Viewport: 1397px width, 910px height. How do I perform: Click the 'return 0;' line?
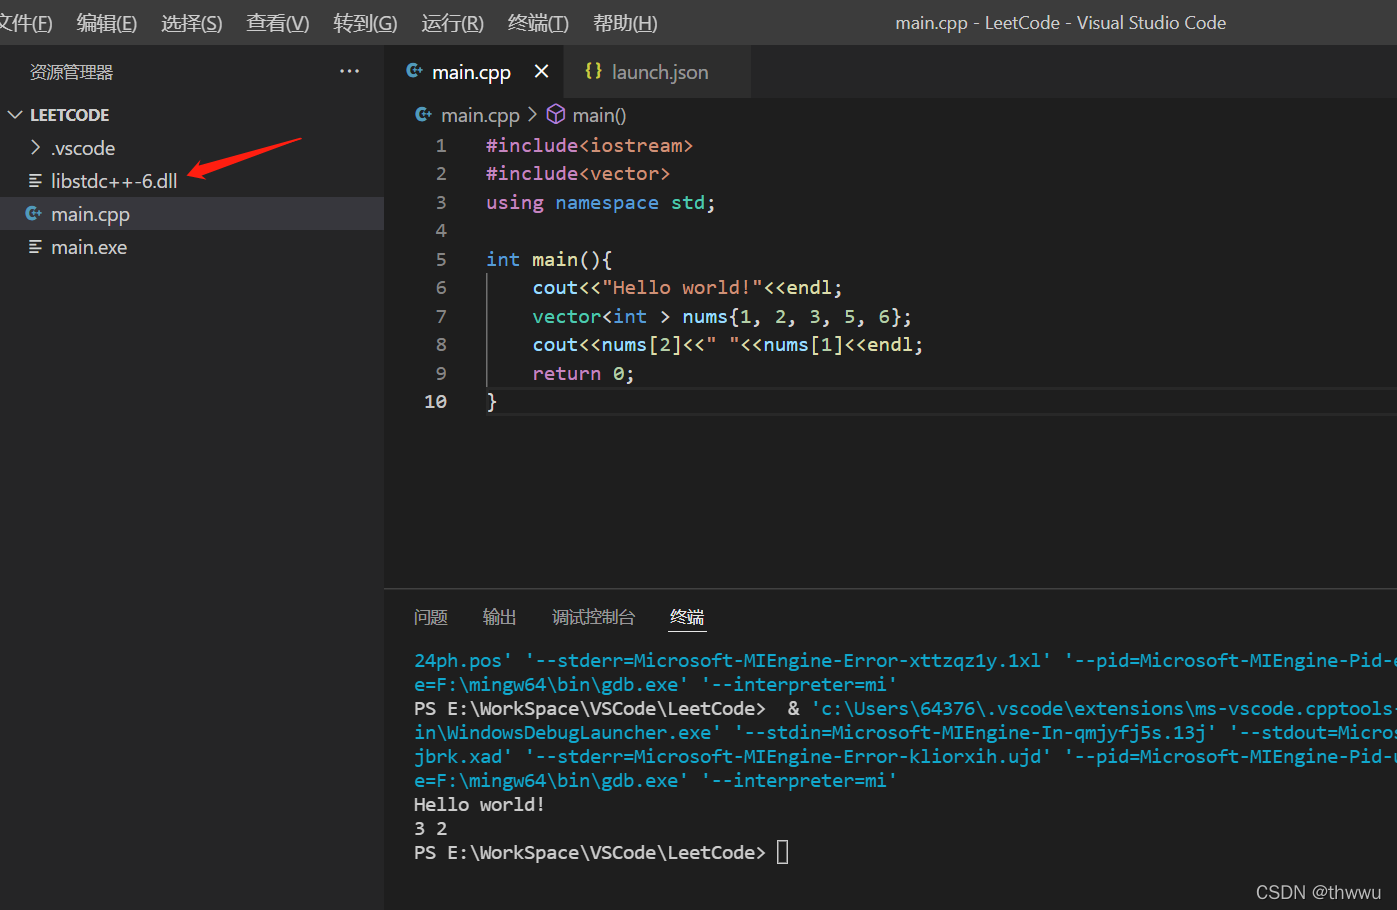583,374
